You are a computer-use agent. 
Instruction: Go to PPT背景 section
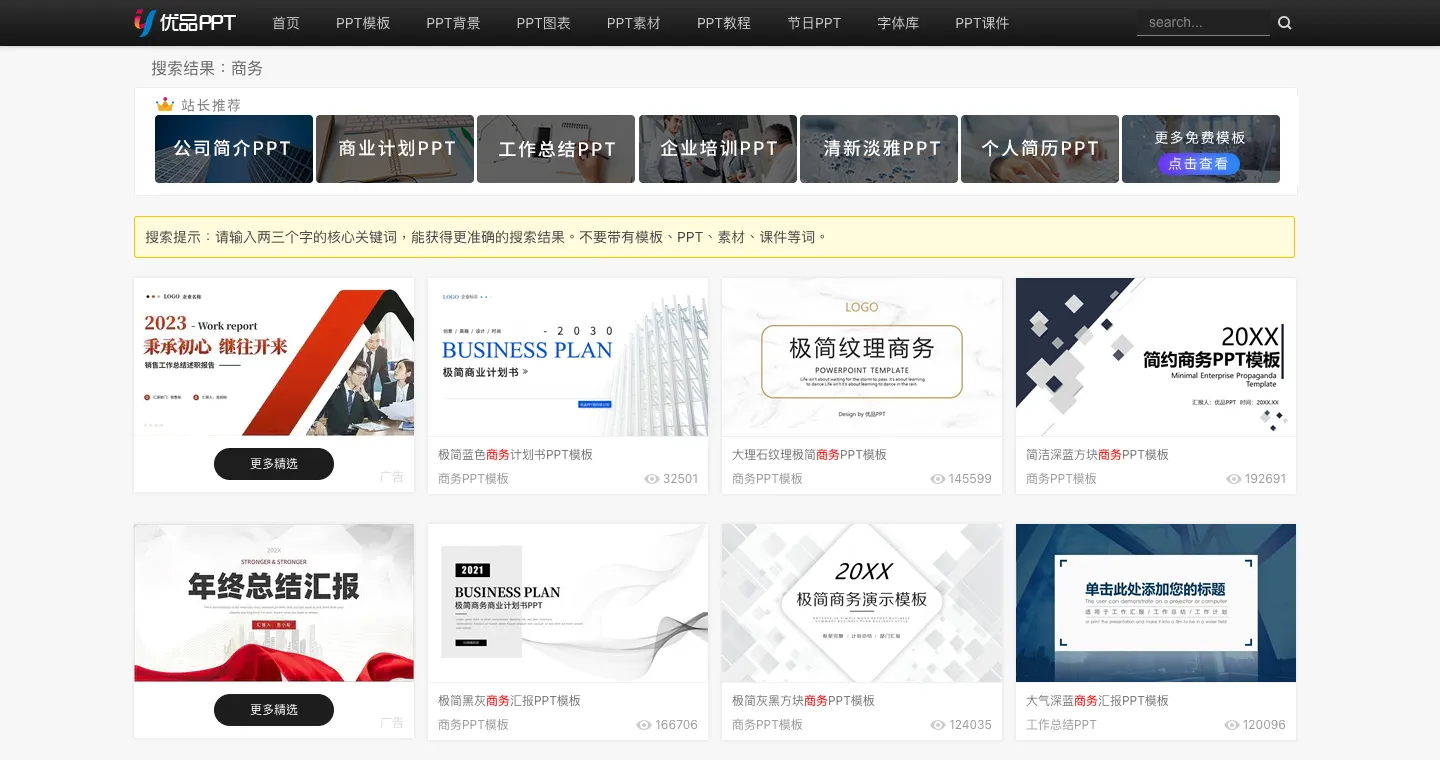coord(453,23)
